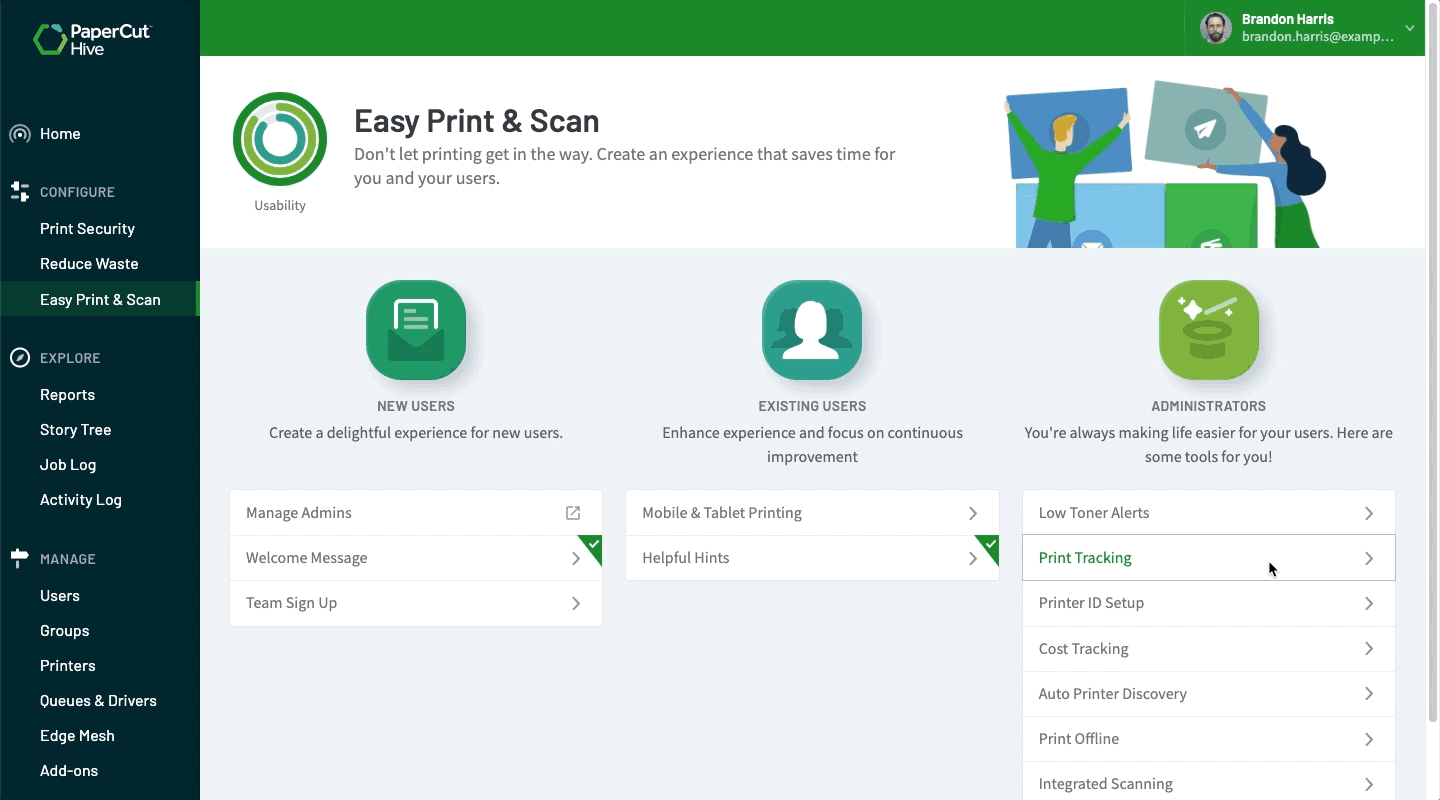Click the green checkmark on Helpful Hints
The image size is (1440, 800).
pyautogui.click(x=989, y=546)
